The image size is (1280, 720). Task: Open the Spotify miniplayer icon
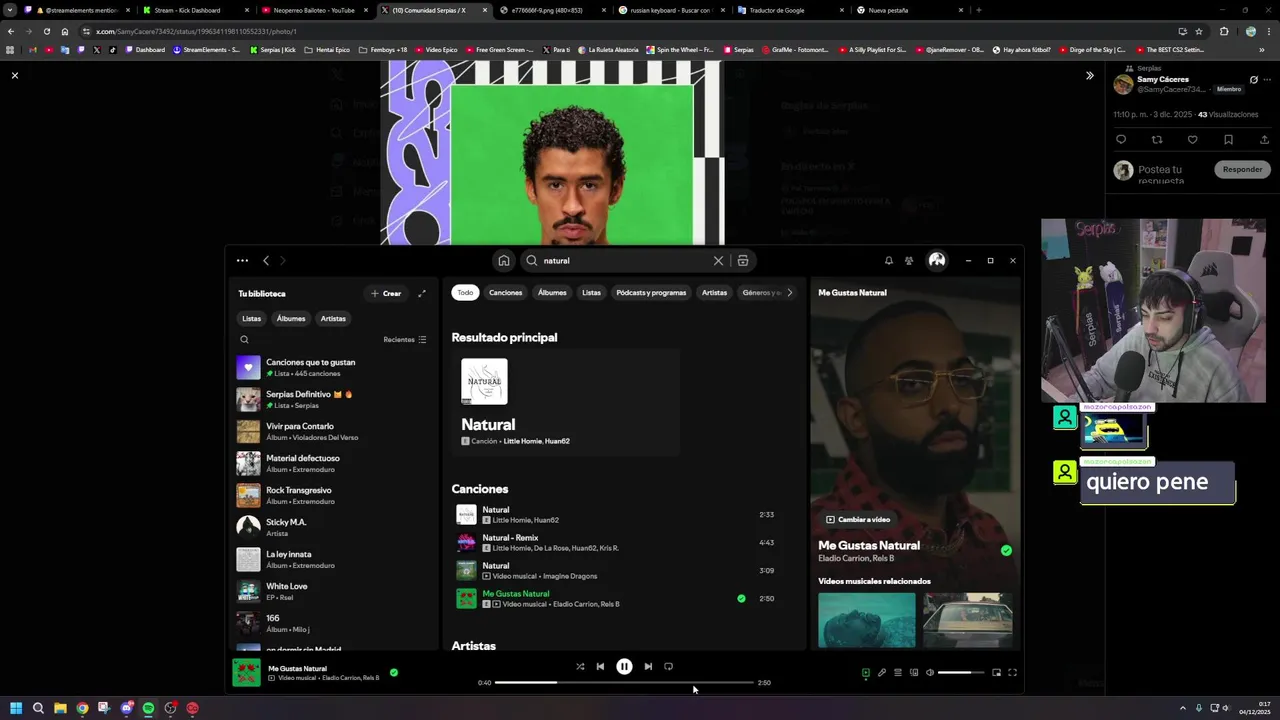[996, 673]
